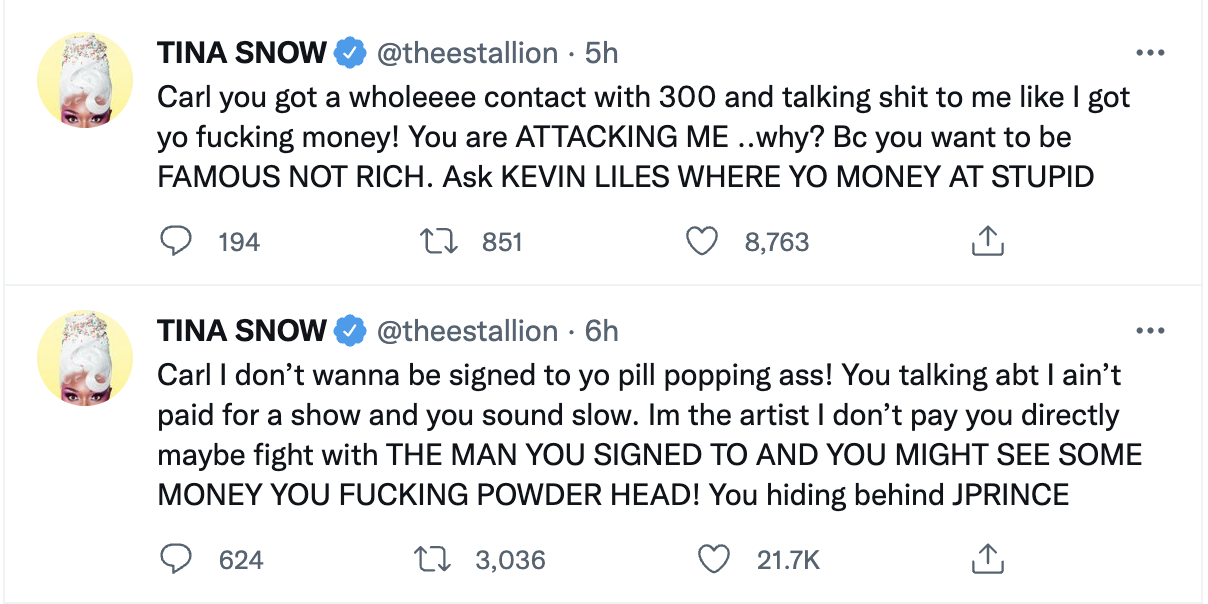
Task: Open more options on the 6h tweet
Action: tap(1151, 330)
